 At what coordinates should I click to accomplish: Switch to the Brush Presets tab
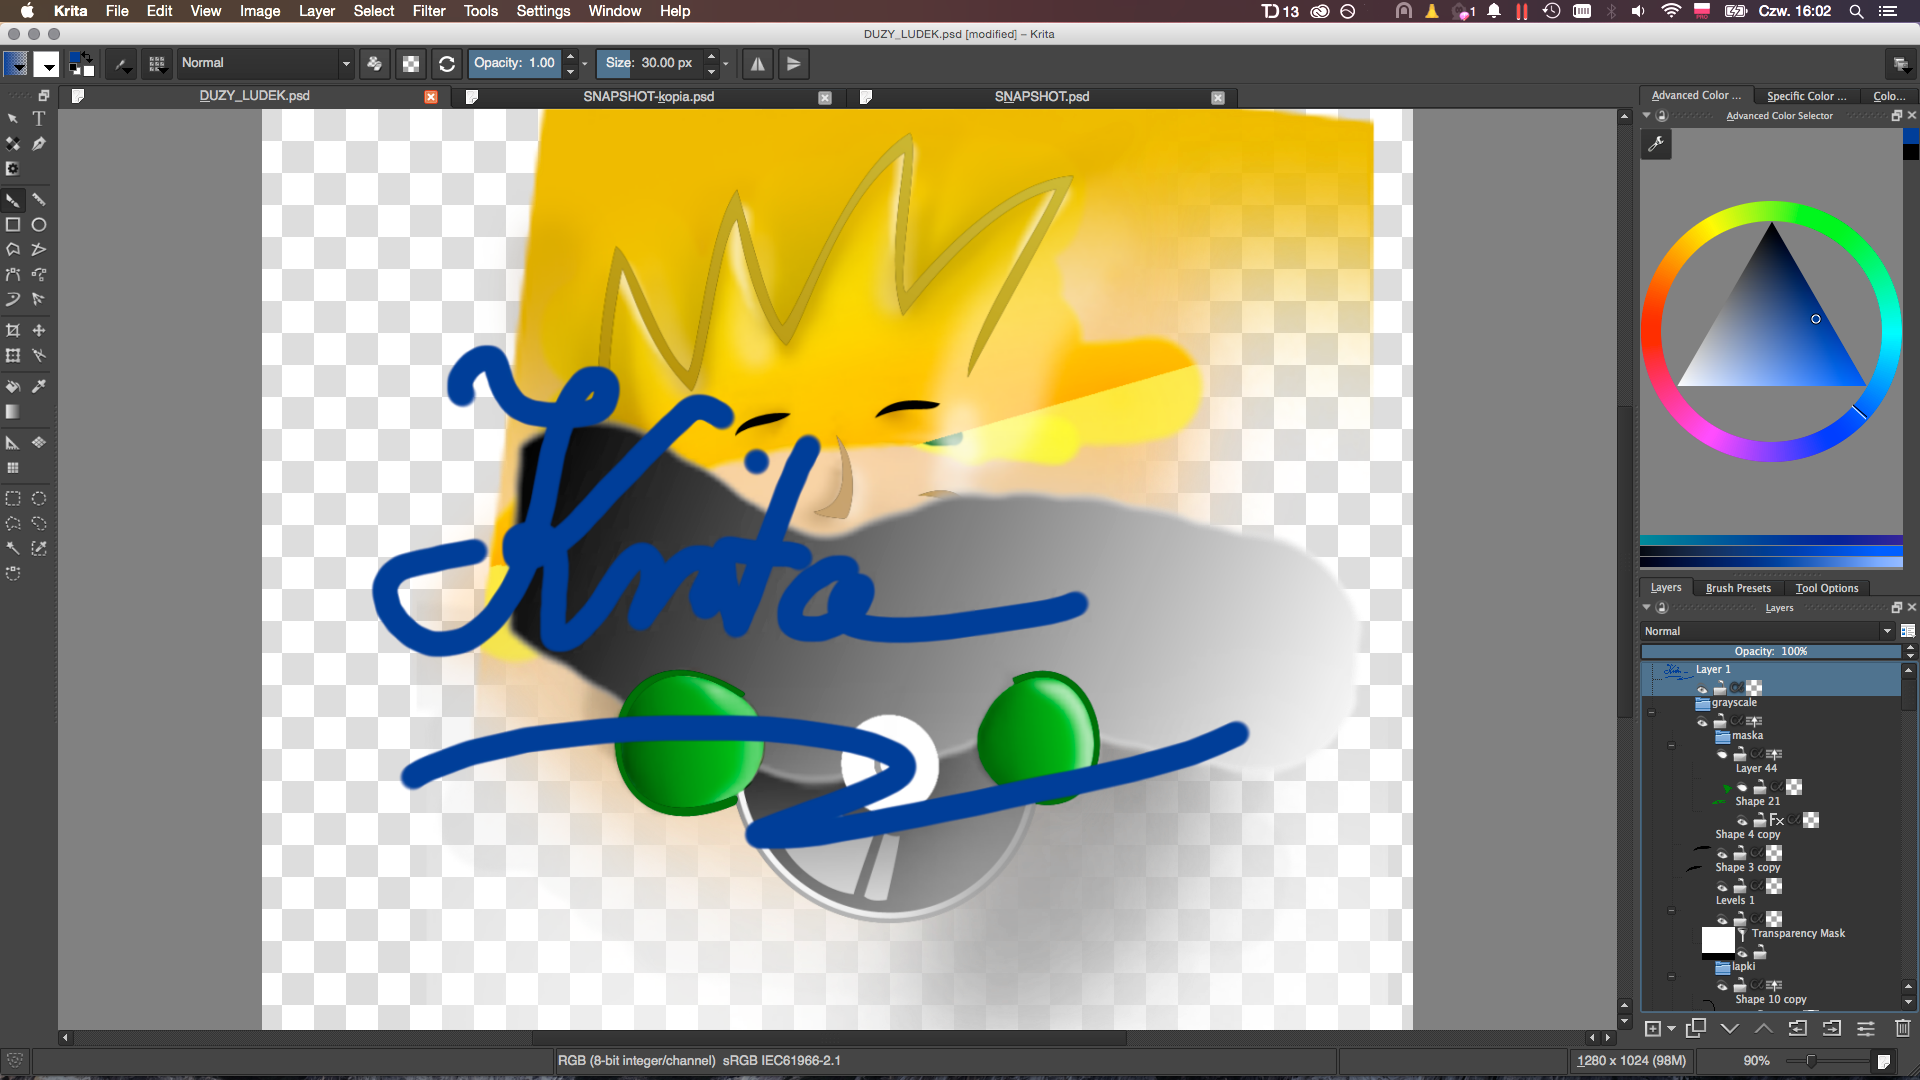click(x=1738, y=588)
